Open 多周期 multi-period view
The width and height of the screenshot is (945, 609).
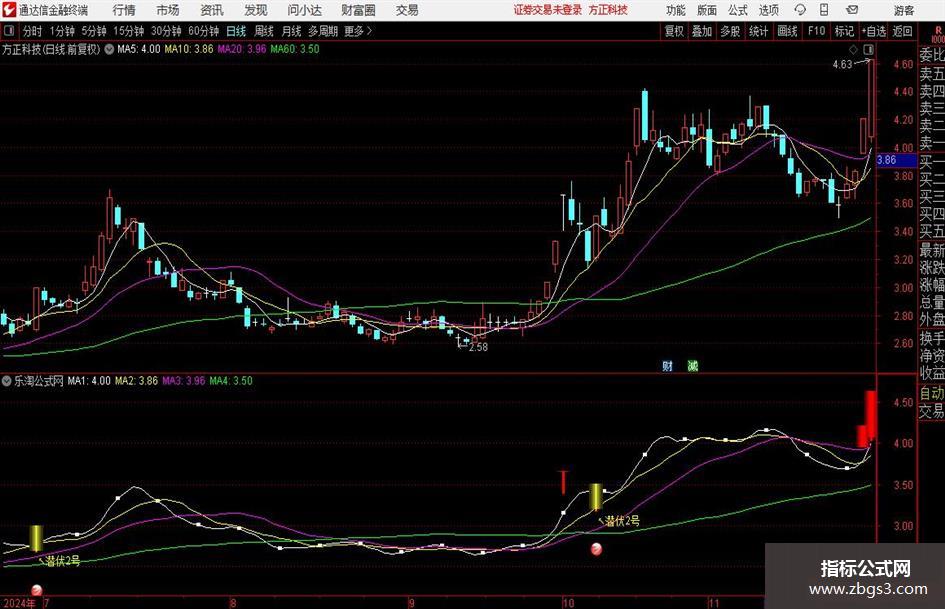pos(323,31)
